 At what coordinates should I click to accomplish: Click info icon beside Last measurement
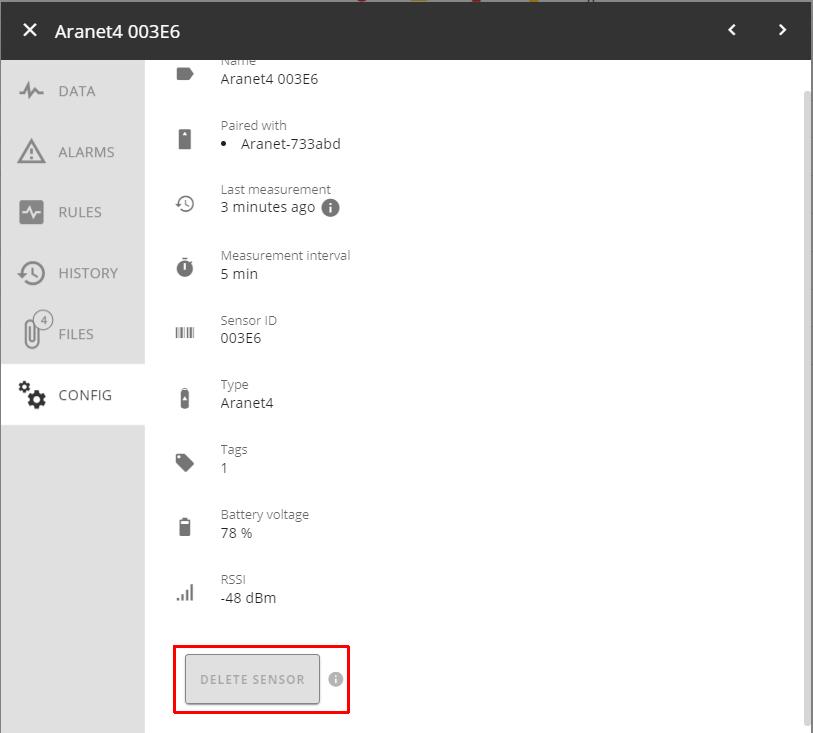point(330,208)
